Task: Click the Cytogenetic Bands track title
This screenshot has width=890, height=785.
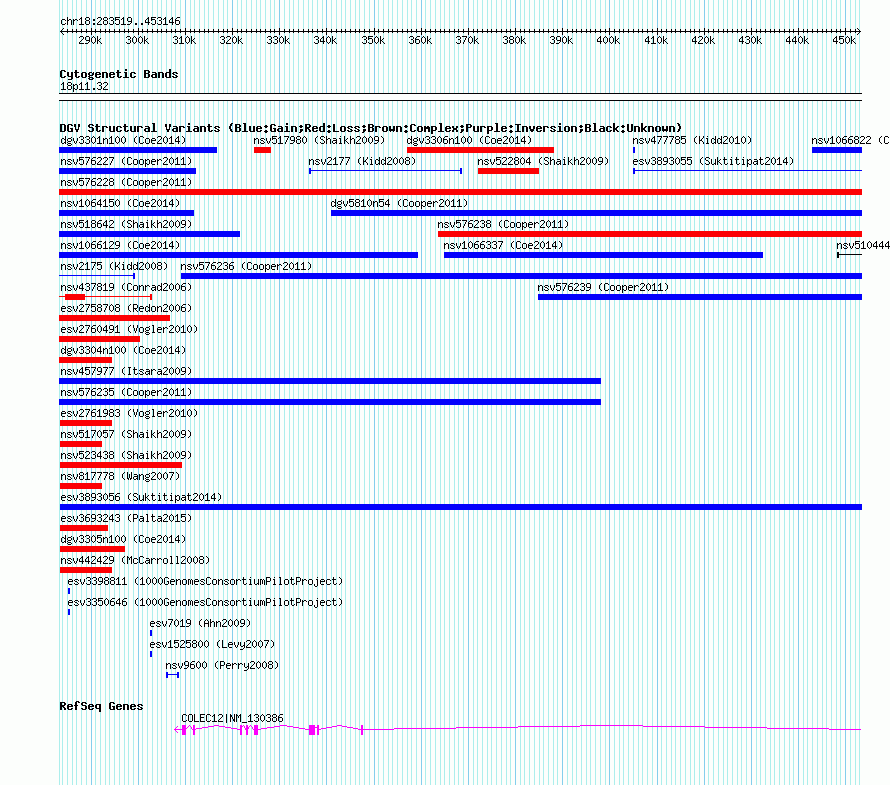Action: point(119,74)
